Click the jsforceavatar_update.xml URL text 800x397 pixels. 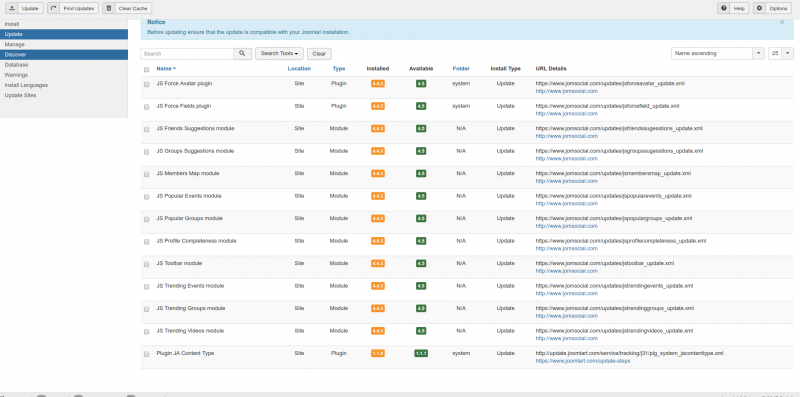[x=610, y=83]
